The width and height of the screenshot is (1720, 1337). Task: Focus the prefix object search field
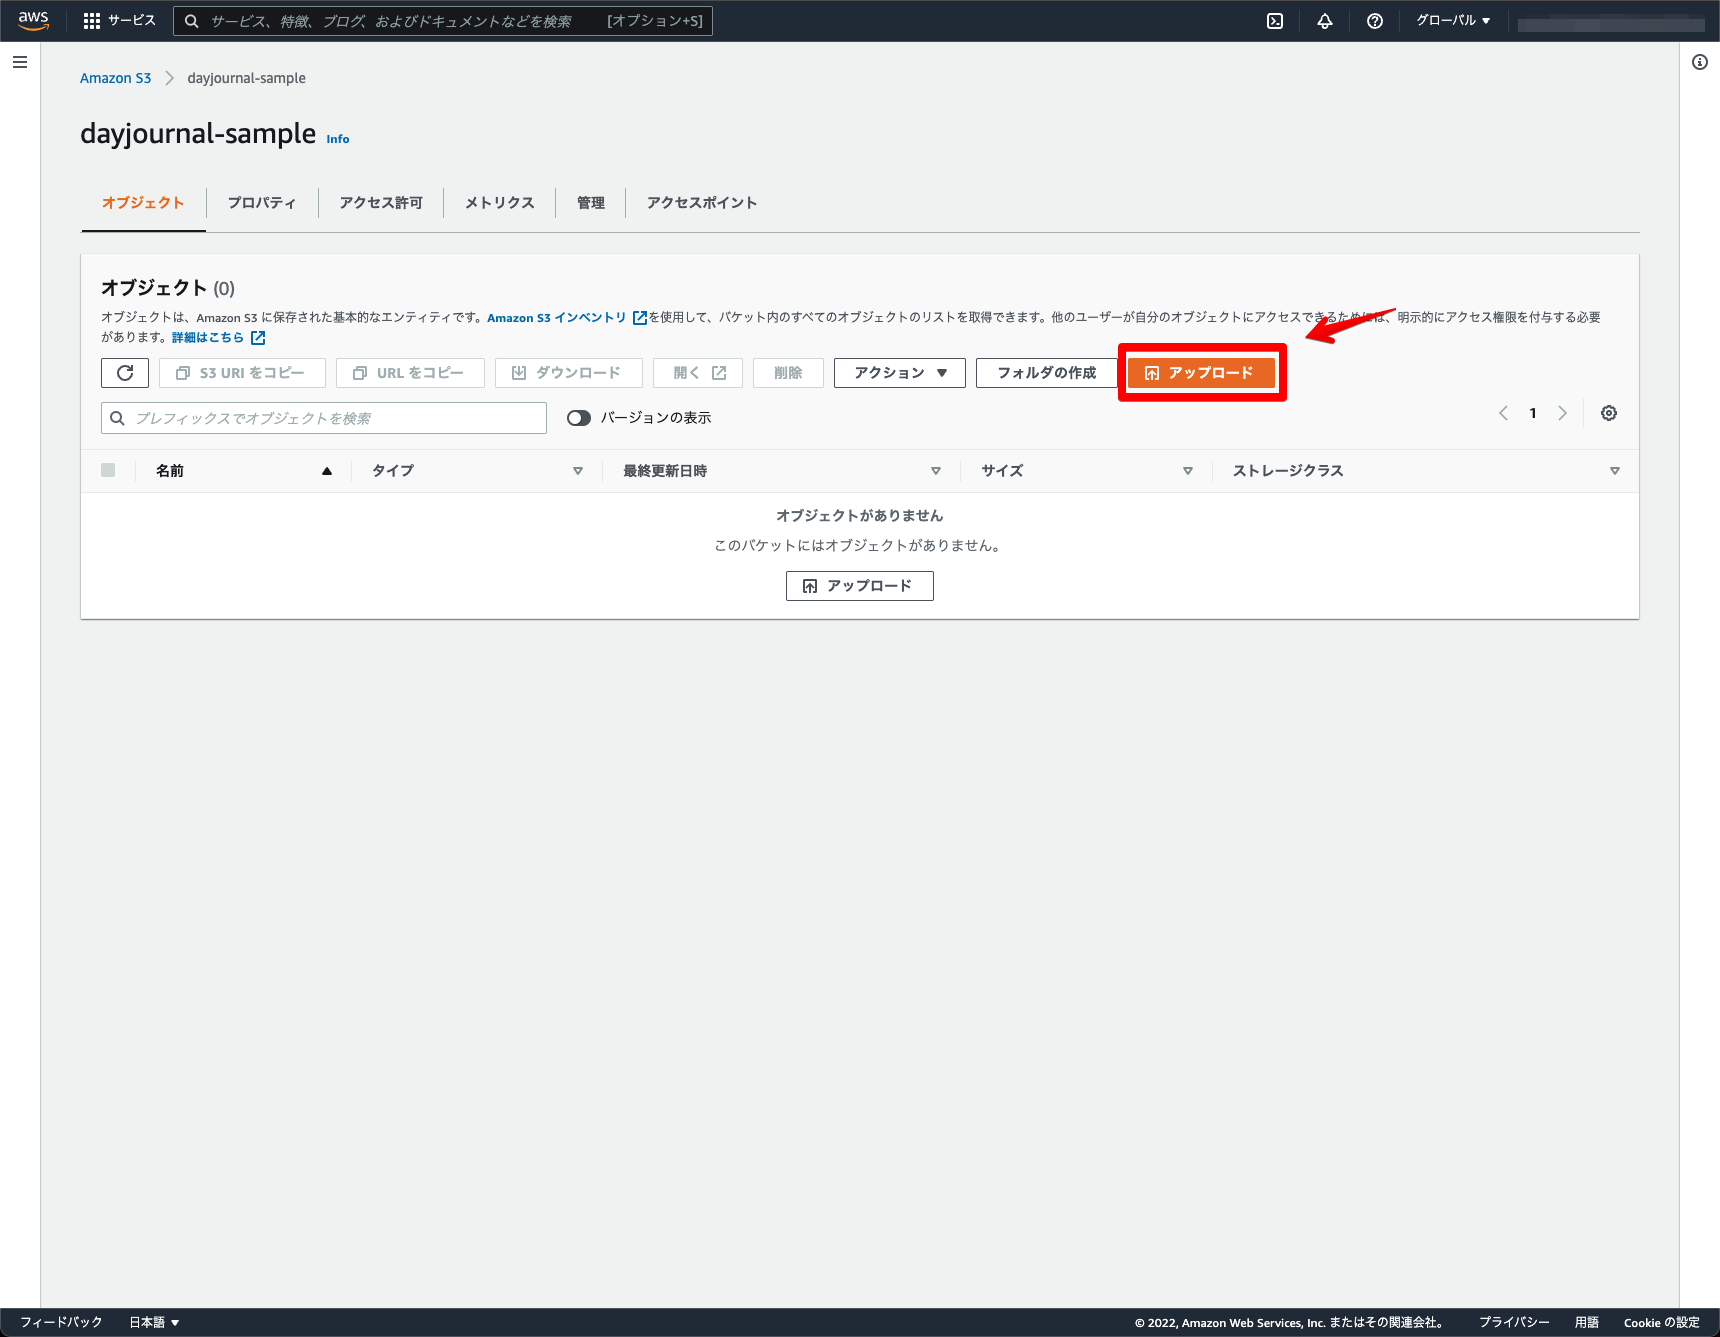(324, 418)
